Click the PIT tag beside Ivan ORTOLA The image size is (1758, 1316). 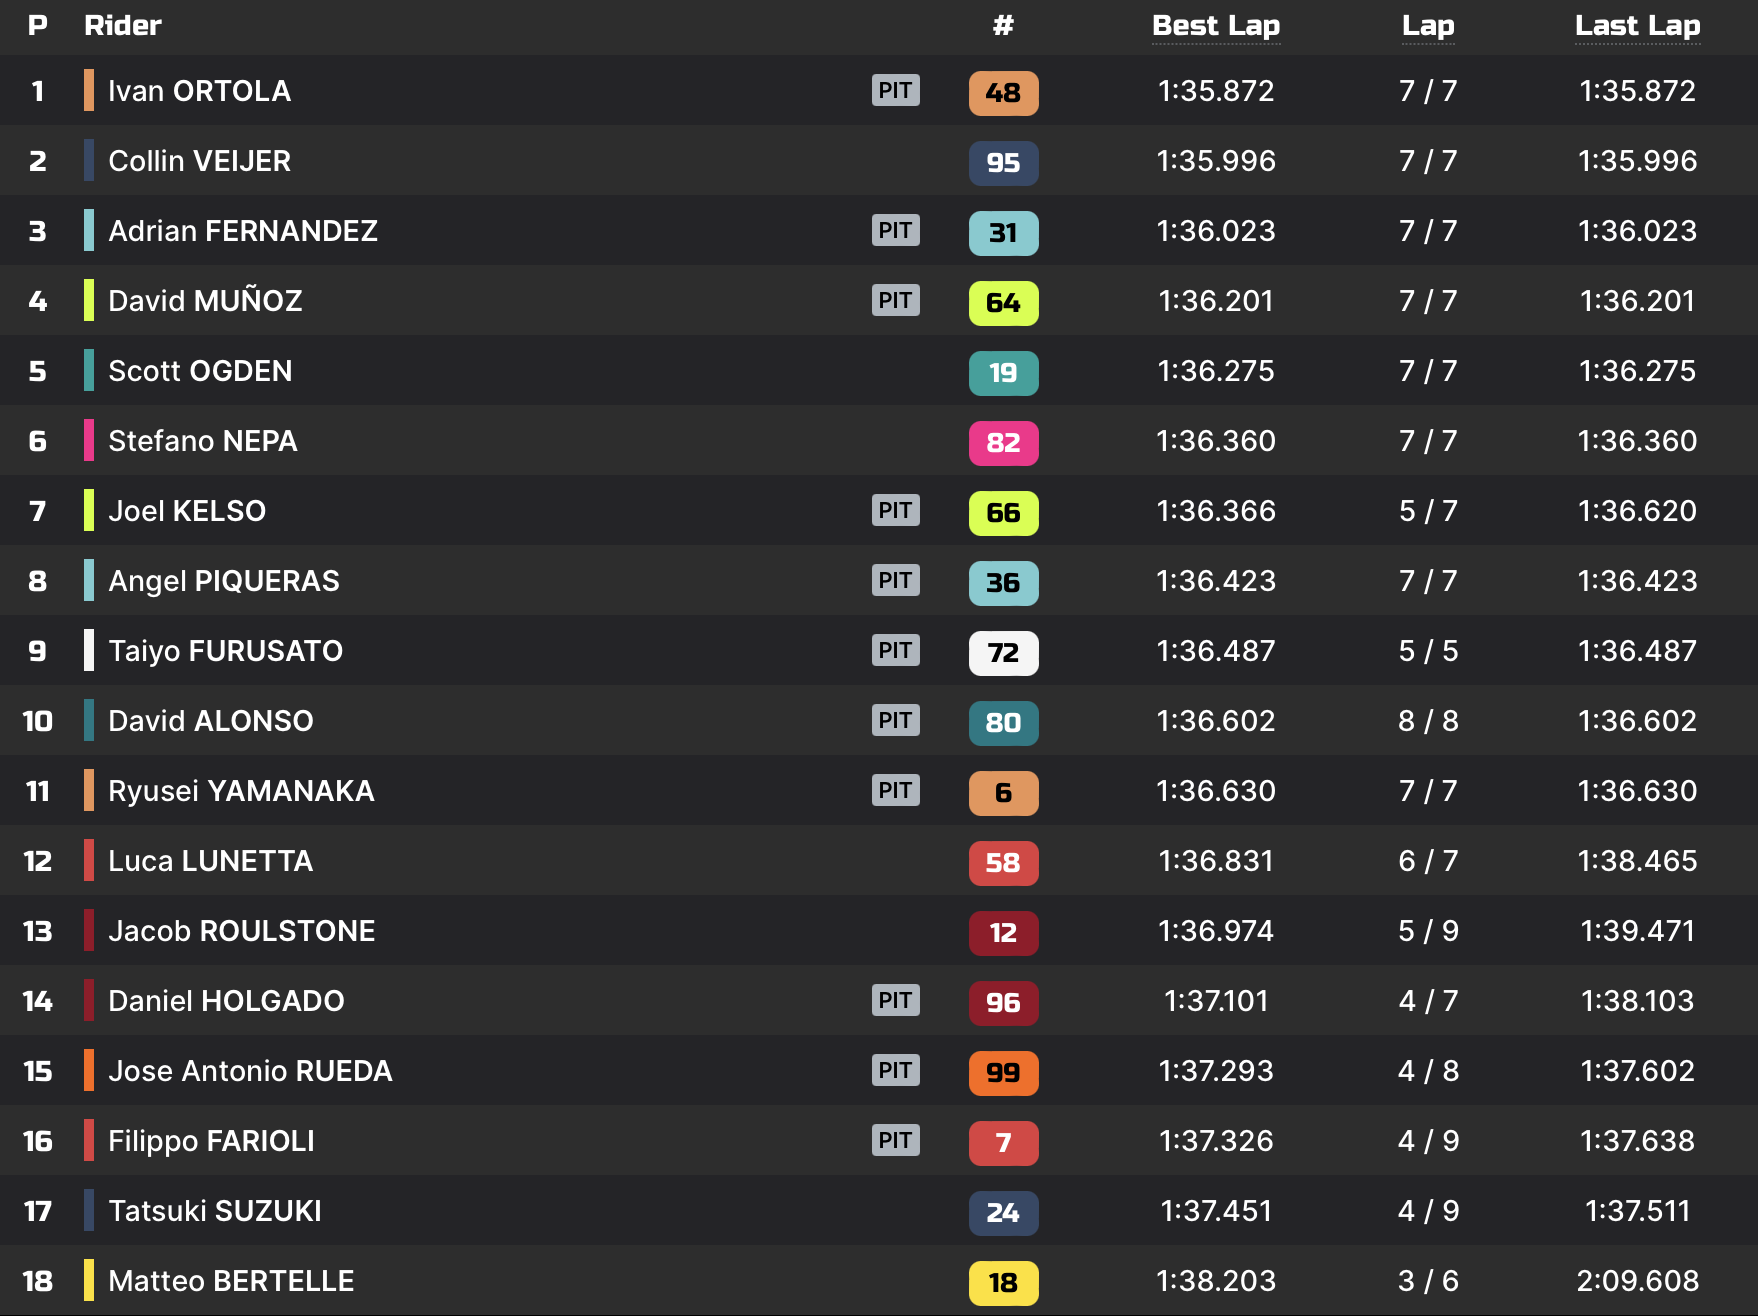pos(895,91)
